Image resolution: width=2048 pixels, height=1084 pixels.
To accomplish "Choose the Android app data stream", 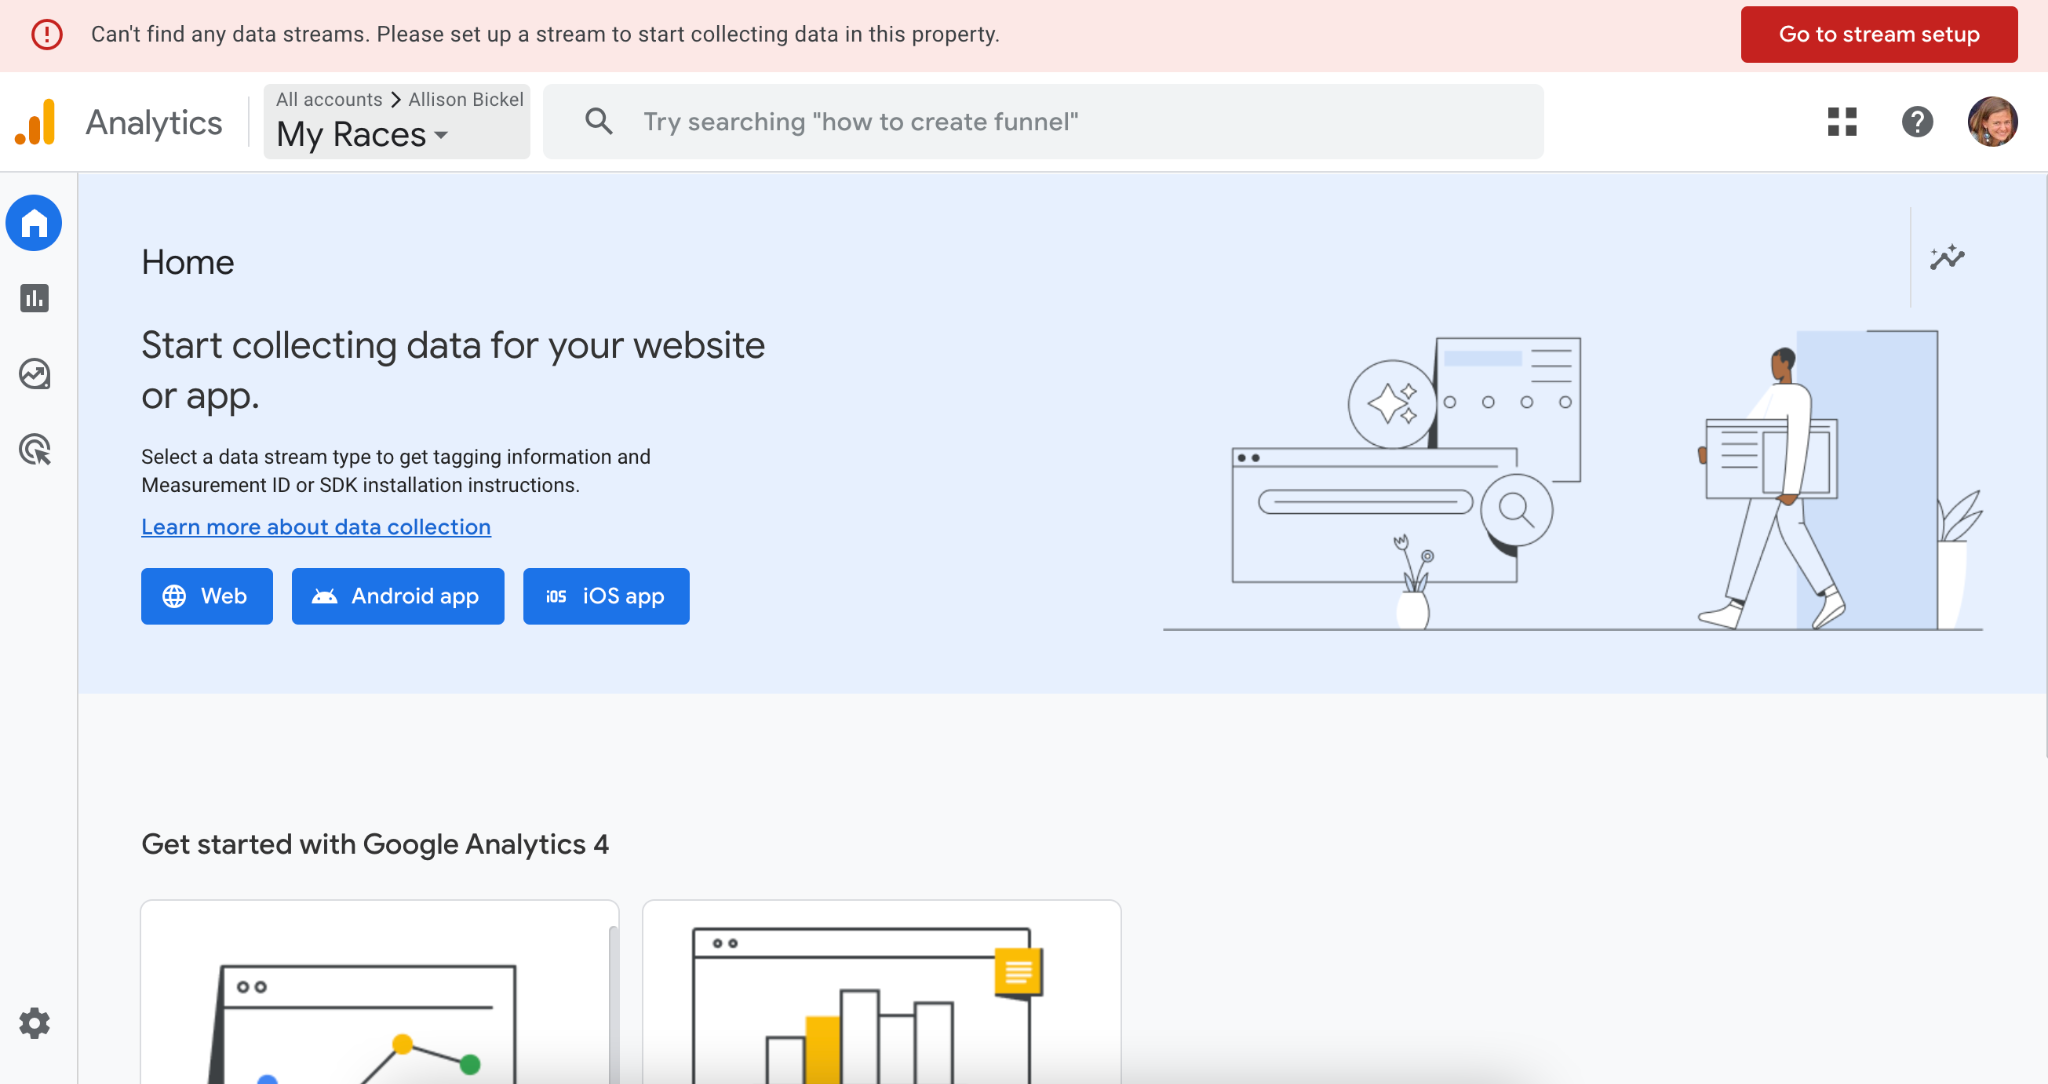I will (398, 596).
